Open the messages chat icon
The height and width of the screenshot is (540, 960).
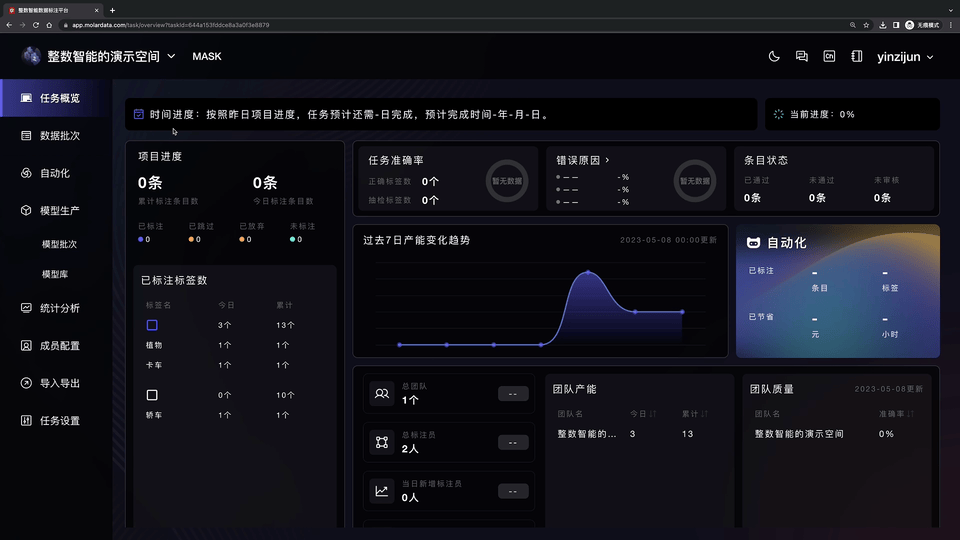(801, 56)
